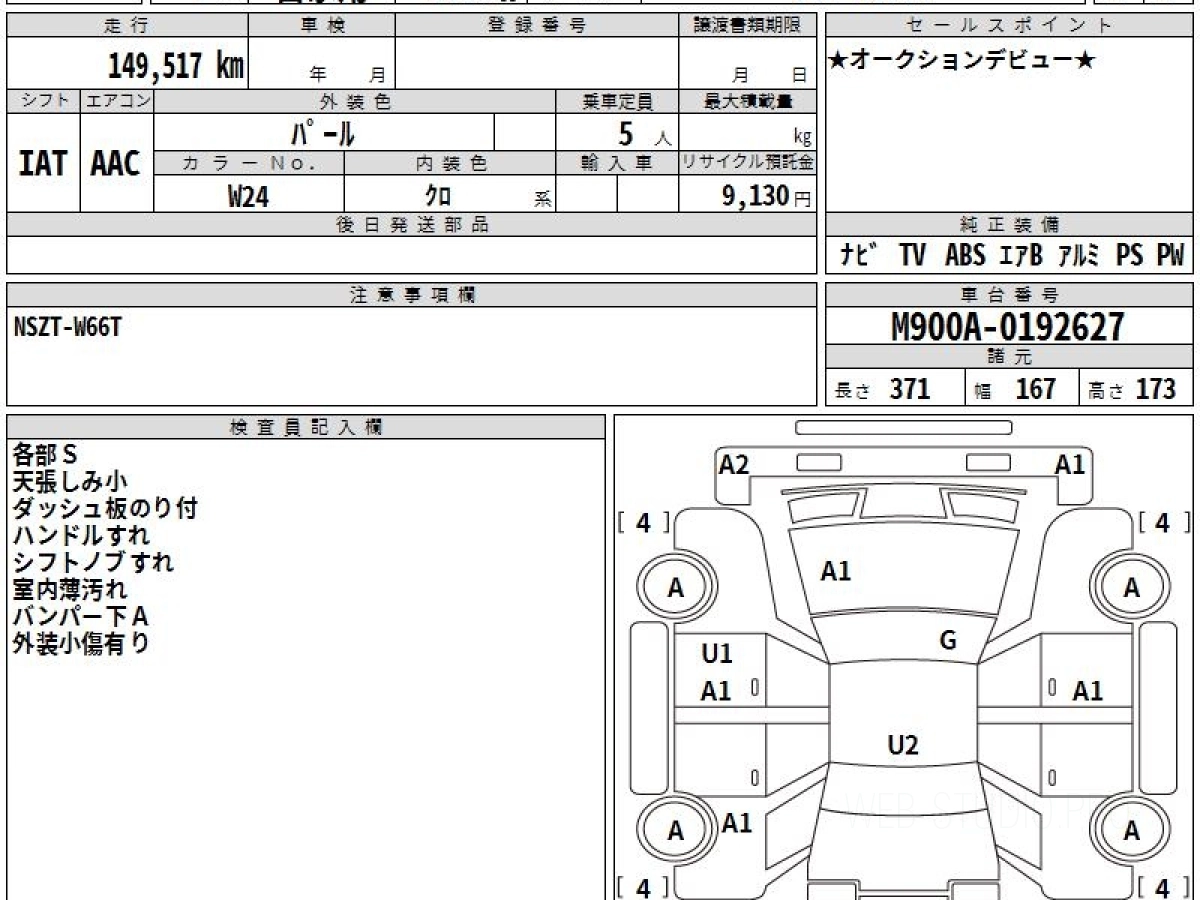
Task: Select the クロ interior color value
Action: coord(439,196)
